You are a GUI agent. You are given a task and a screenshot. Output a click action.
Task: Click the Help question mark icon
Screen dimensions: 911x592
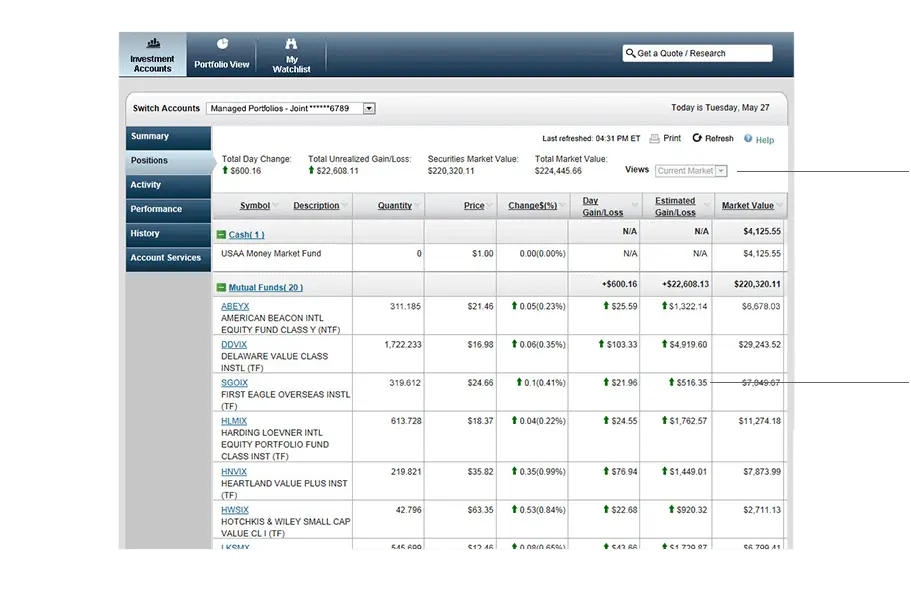(748, 138)
